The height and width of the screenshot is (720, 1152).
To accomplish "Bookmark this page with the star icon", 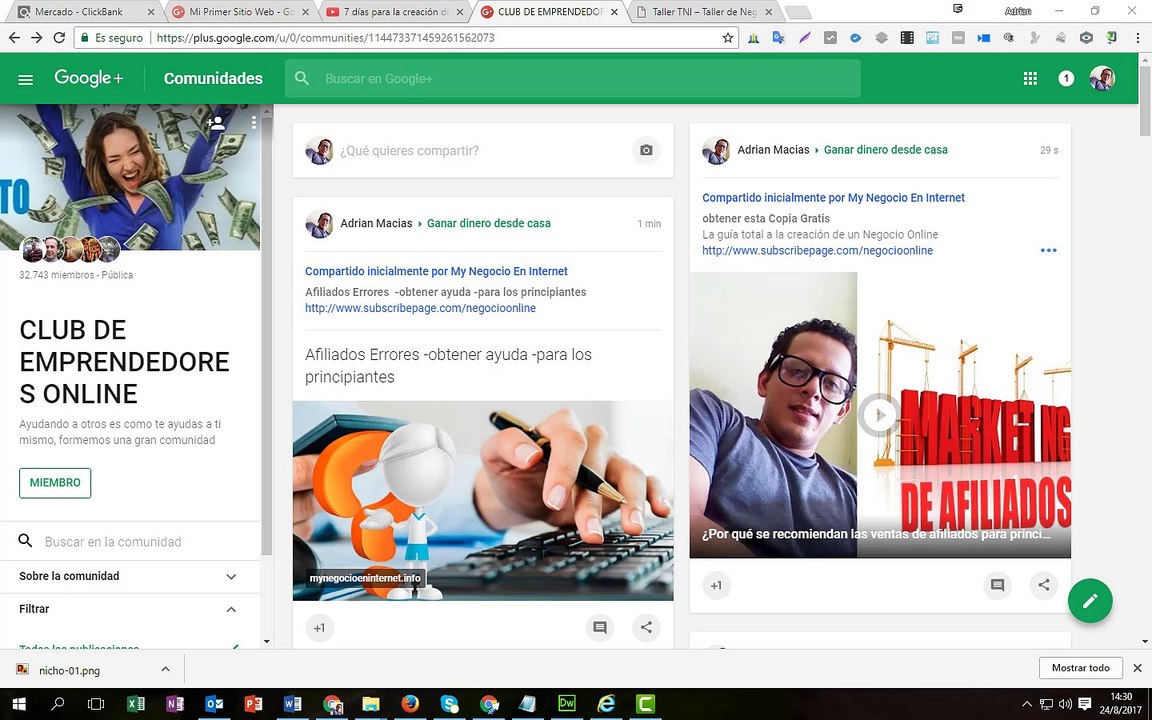I will 727,37.
